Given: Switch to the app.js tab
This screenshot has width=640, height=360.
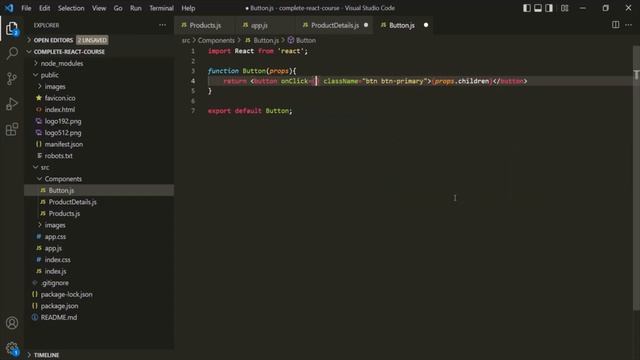Looking at the screenshot, I should 264,25.
